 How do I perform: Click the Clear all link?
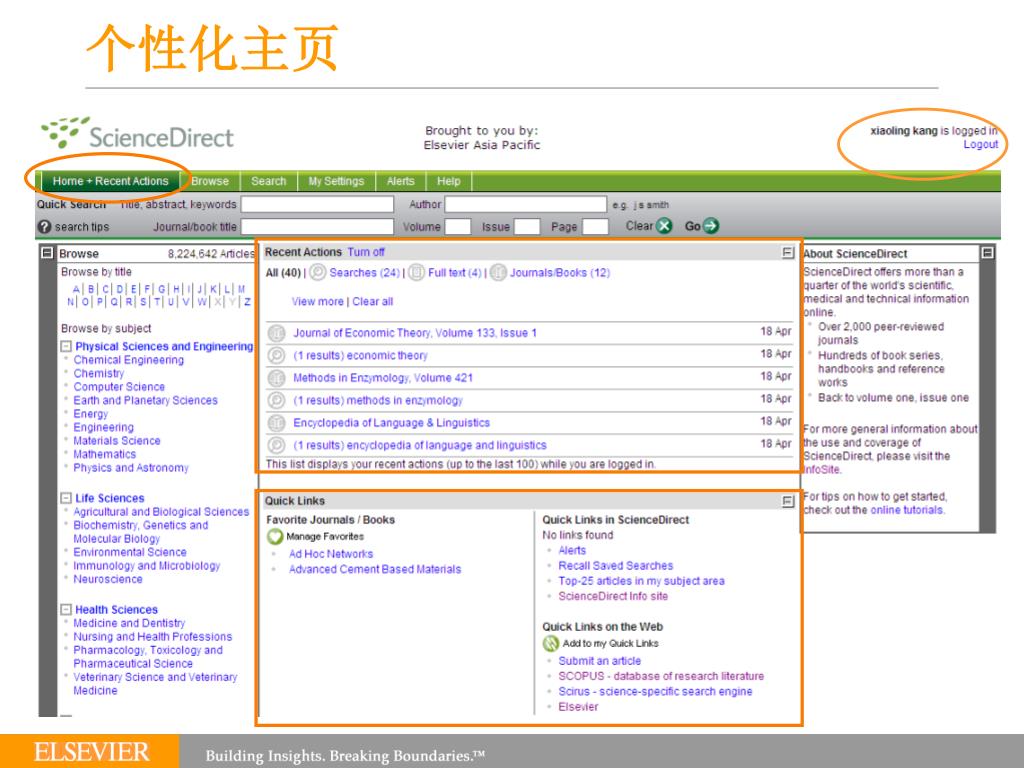pos(373,302)
